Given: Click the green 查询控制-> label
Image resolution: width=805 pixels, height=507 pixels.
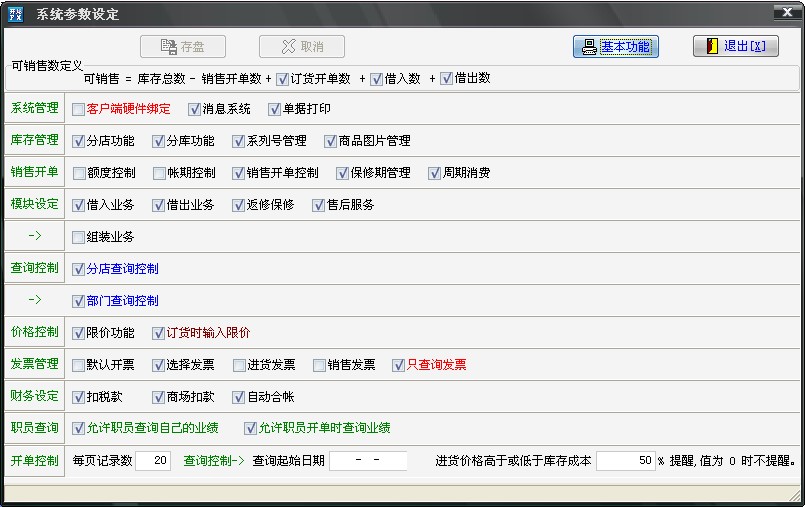Looking at the screenshot, I should (x=214, y=461).
